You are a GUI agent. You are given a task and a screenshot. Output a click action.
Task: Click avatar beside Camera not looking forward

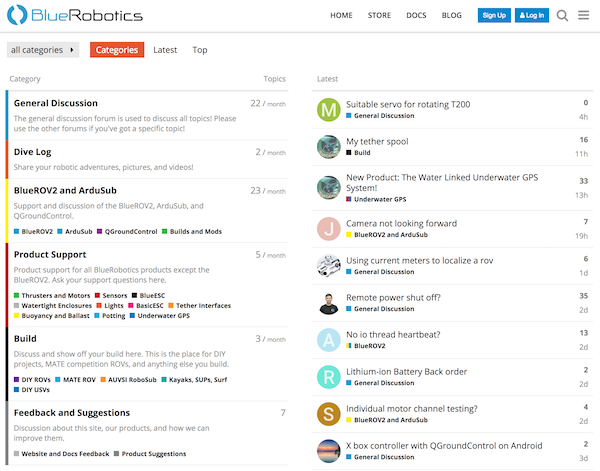tap(328, 229)
